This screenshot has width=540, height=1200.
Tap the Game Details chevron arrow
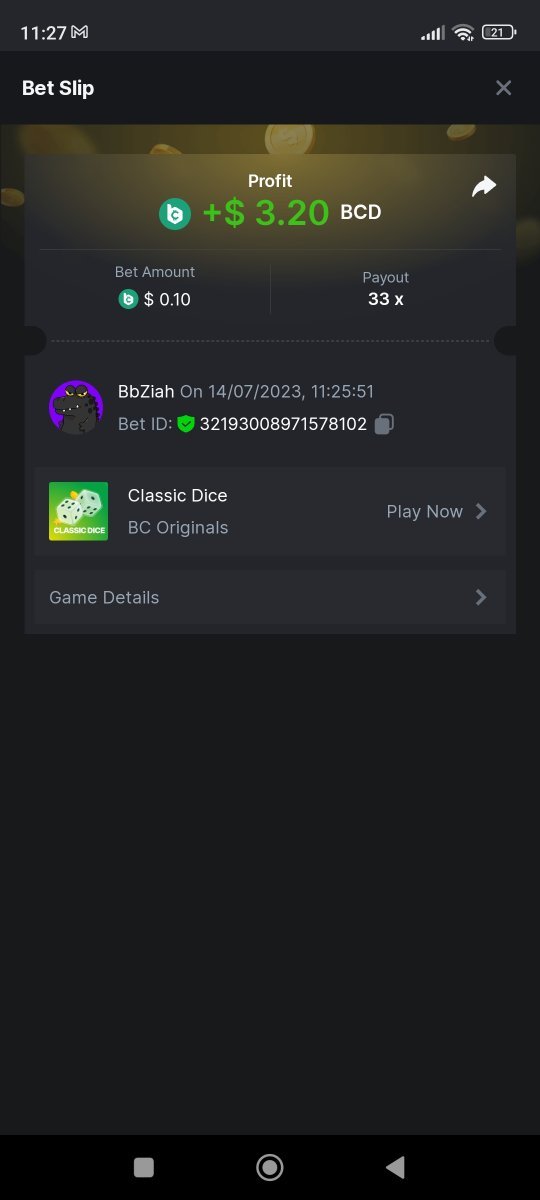pyautogui.click(x=481, y=597)
